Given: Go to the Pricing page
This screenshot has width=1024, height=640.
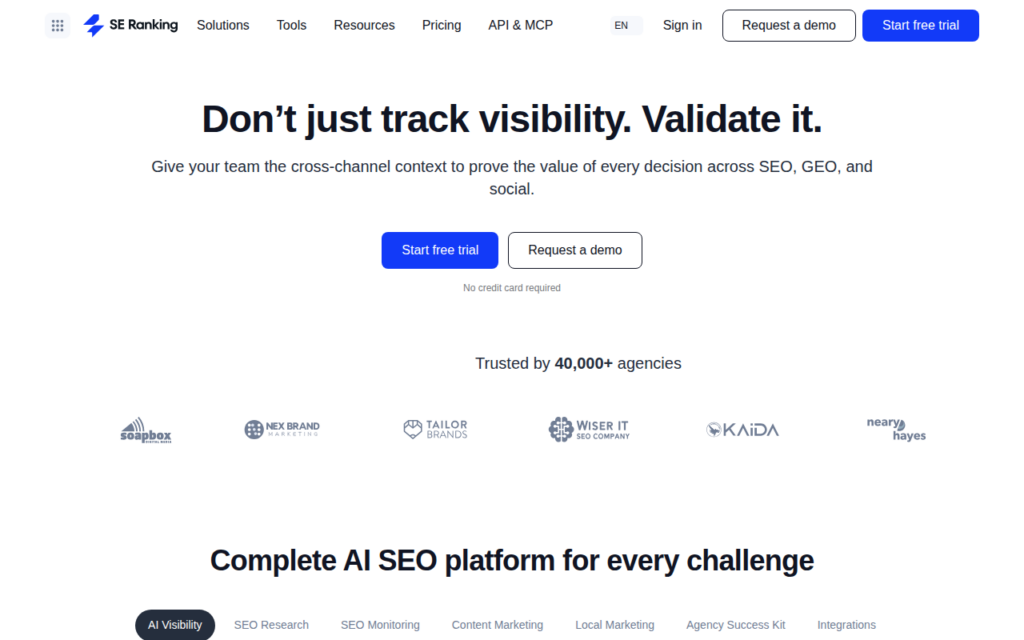Looking at the screenshot, I should pos(441,25).
